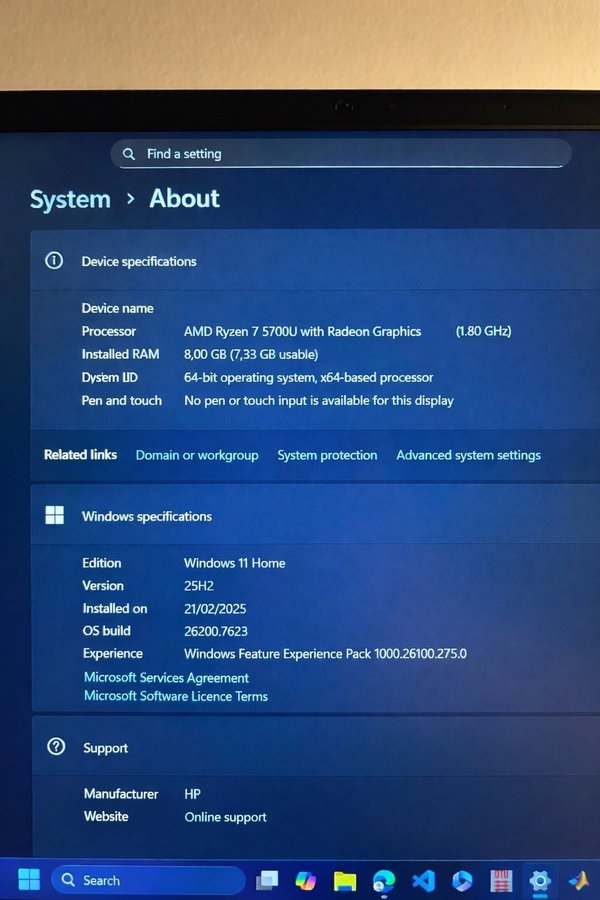Go back to System in breadcrumb
Viewport: 600px width, 900px height.
pos(70,199)
